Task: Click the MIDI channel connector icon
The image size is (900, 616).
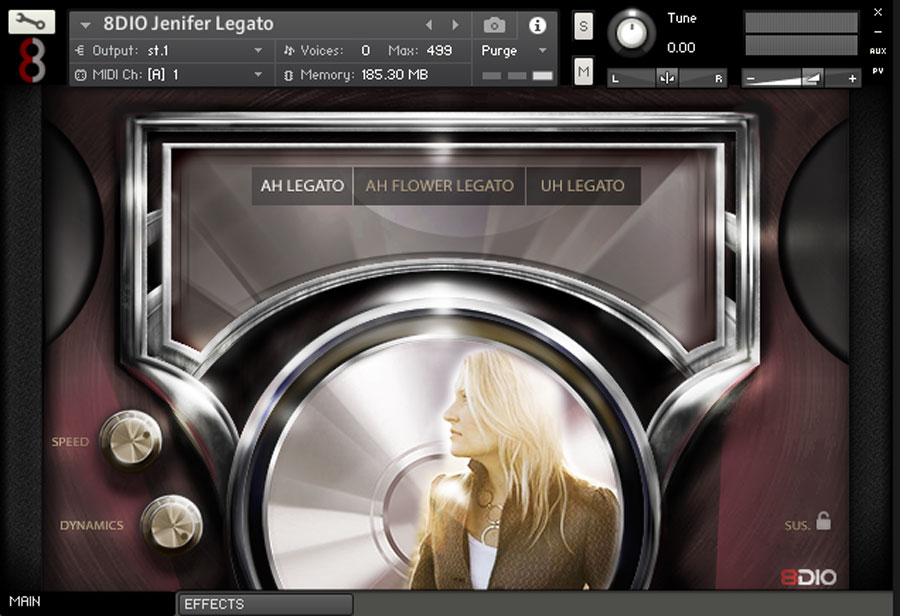Action: pos(80,75)
